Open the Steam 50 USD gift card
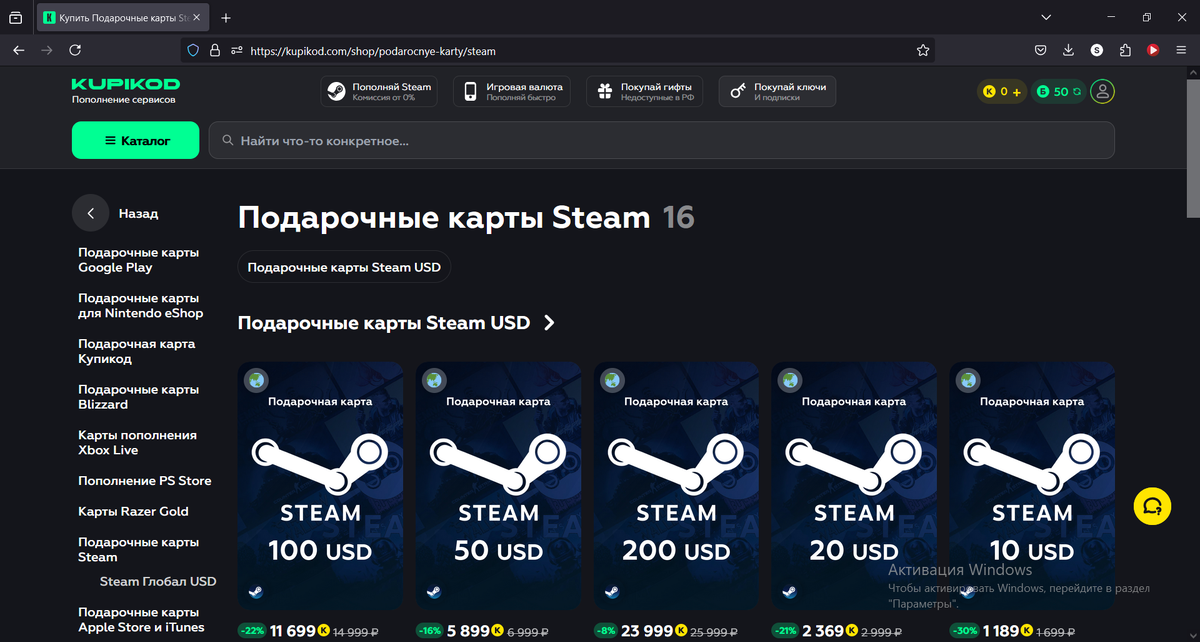This screenshot has height=642, width=1200. click(x=498, y=486)
